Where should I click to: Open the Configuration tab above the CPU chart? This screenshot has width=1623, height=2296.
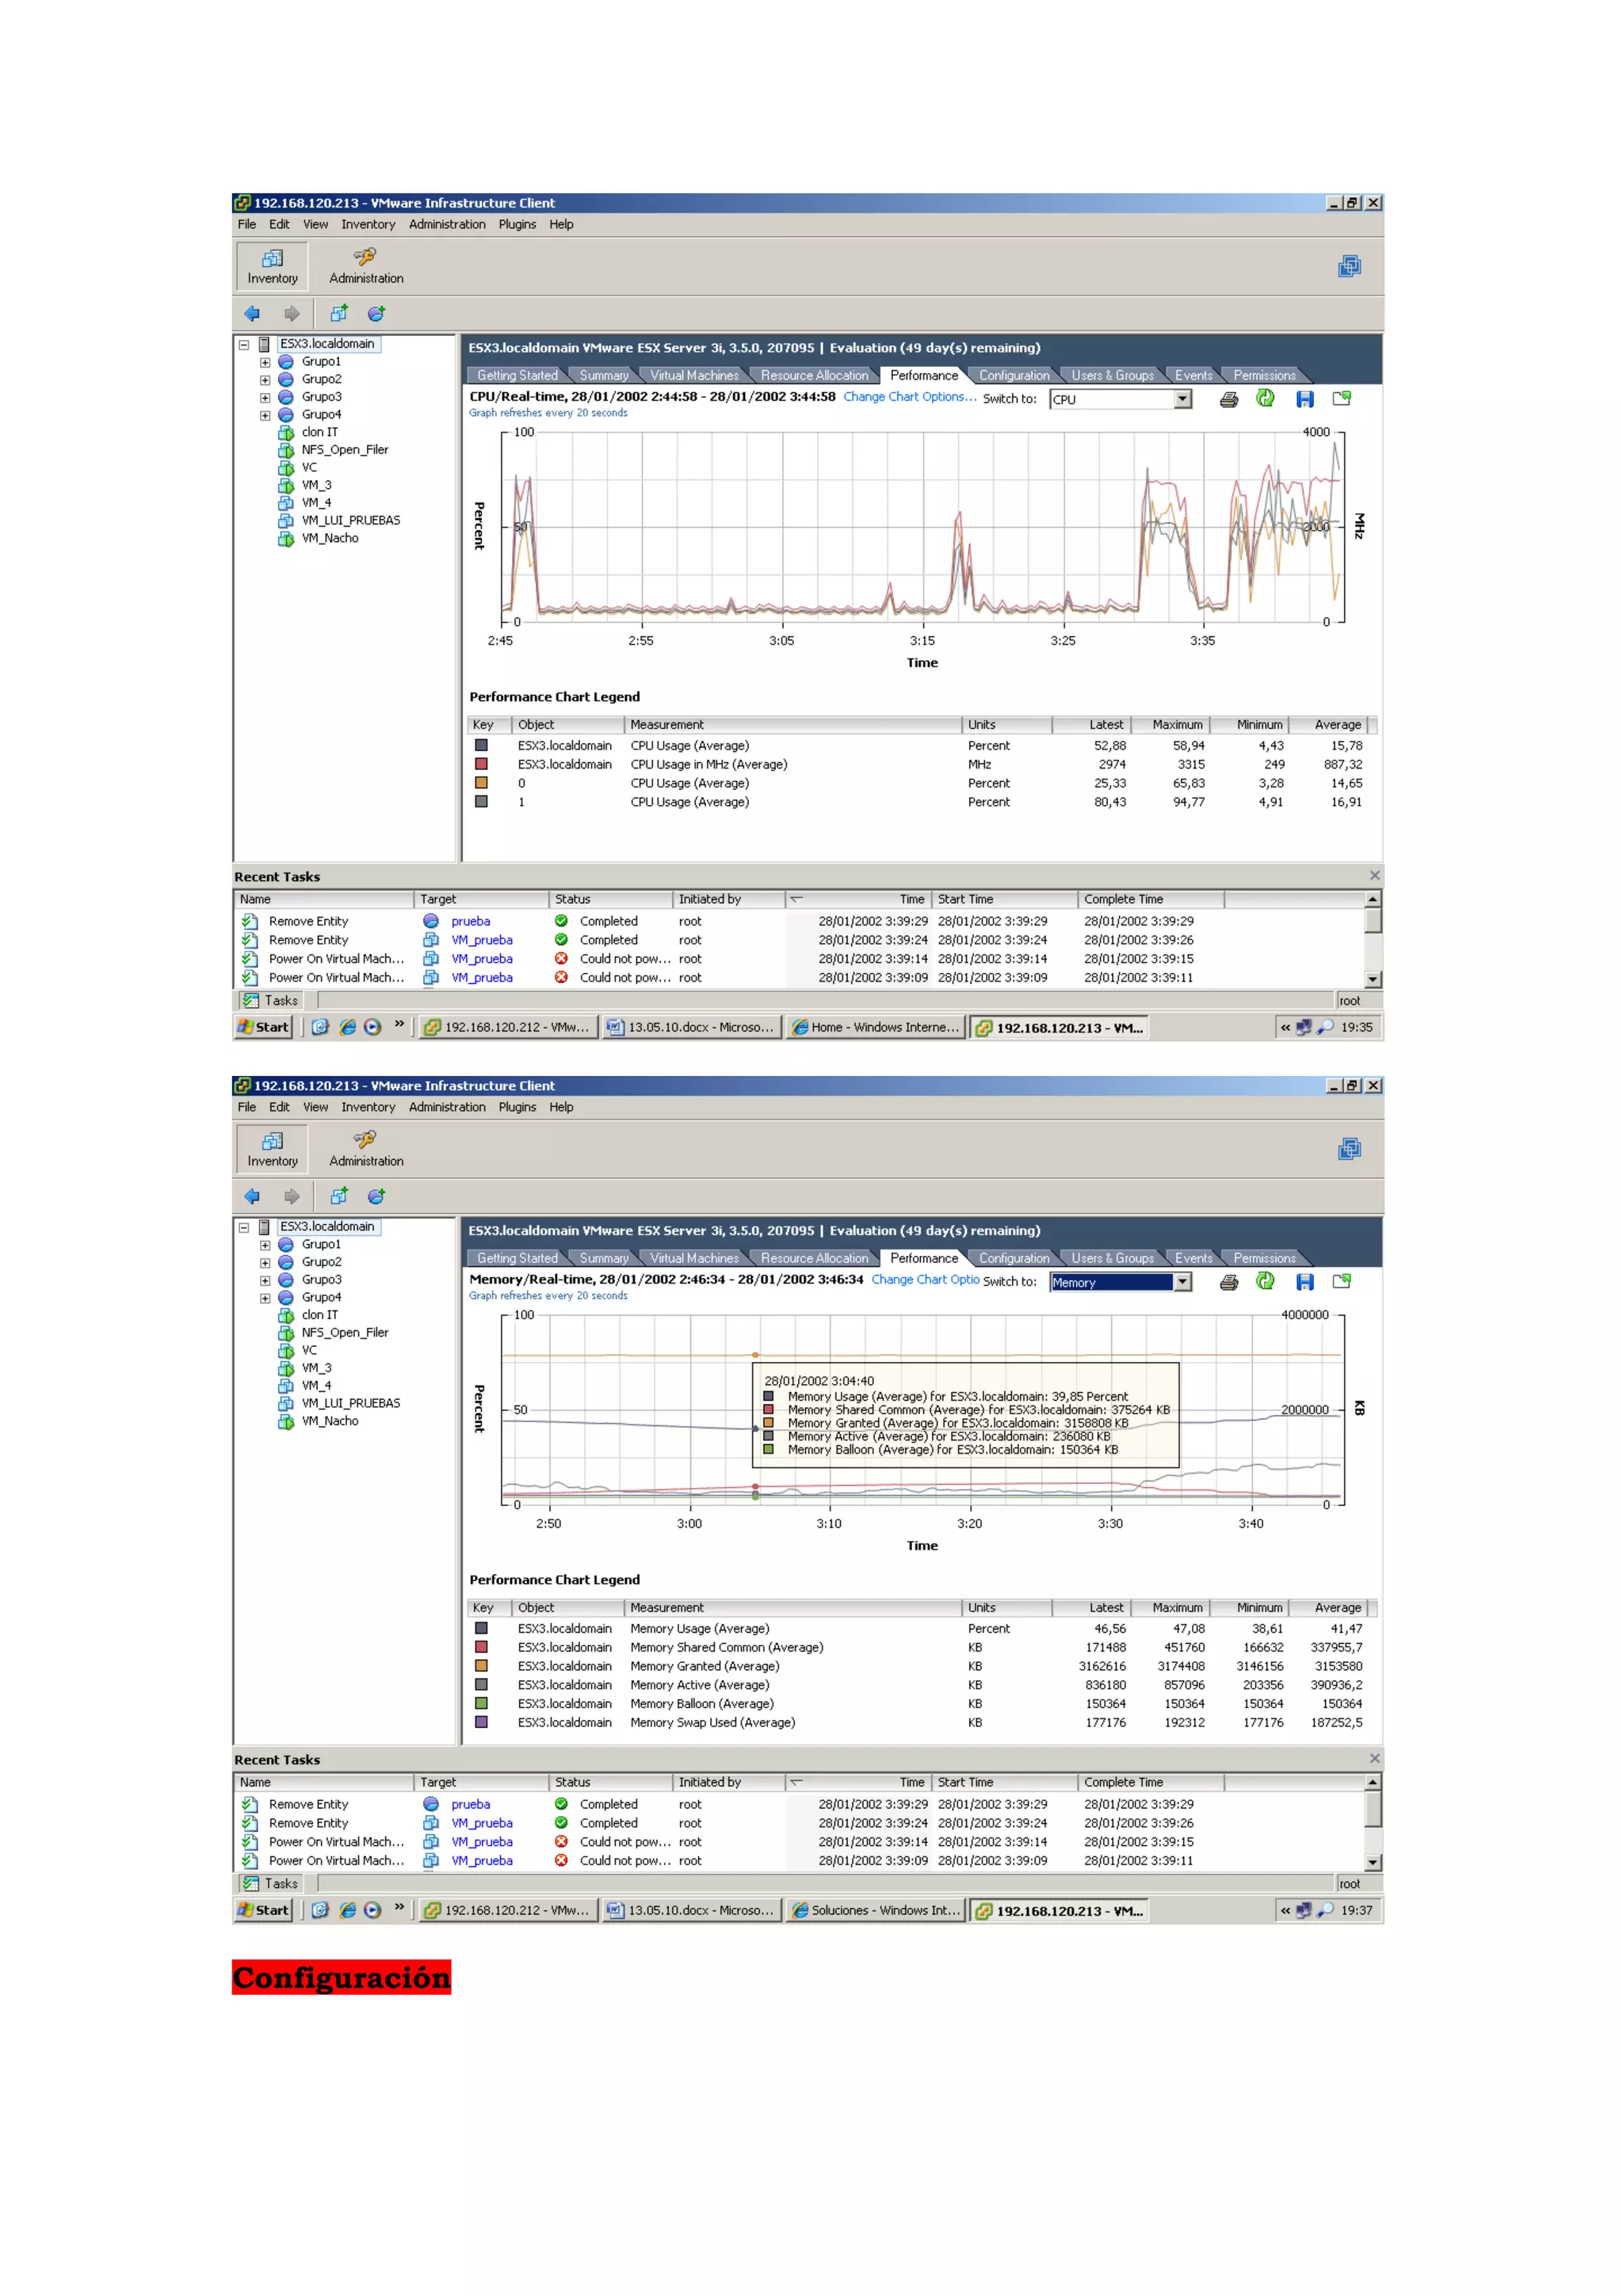coord(1013,376)
